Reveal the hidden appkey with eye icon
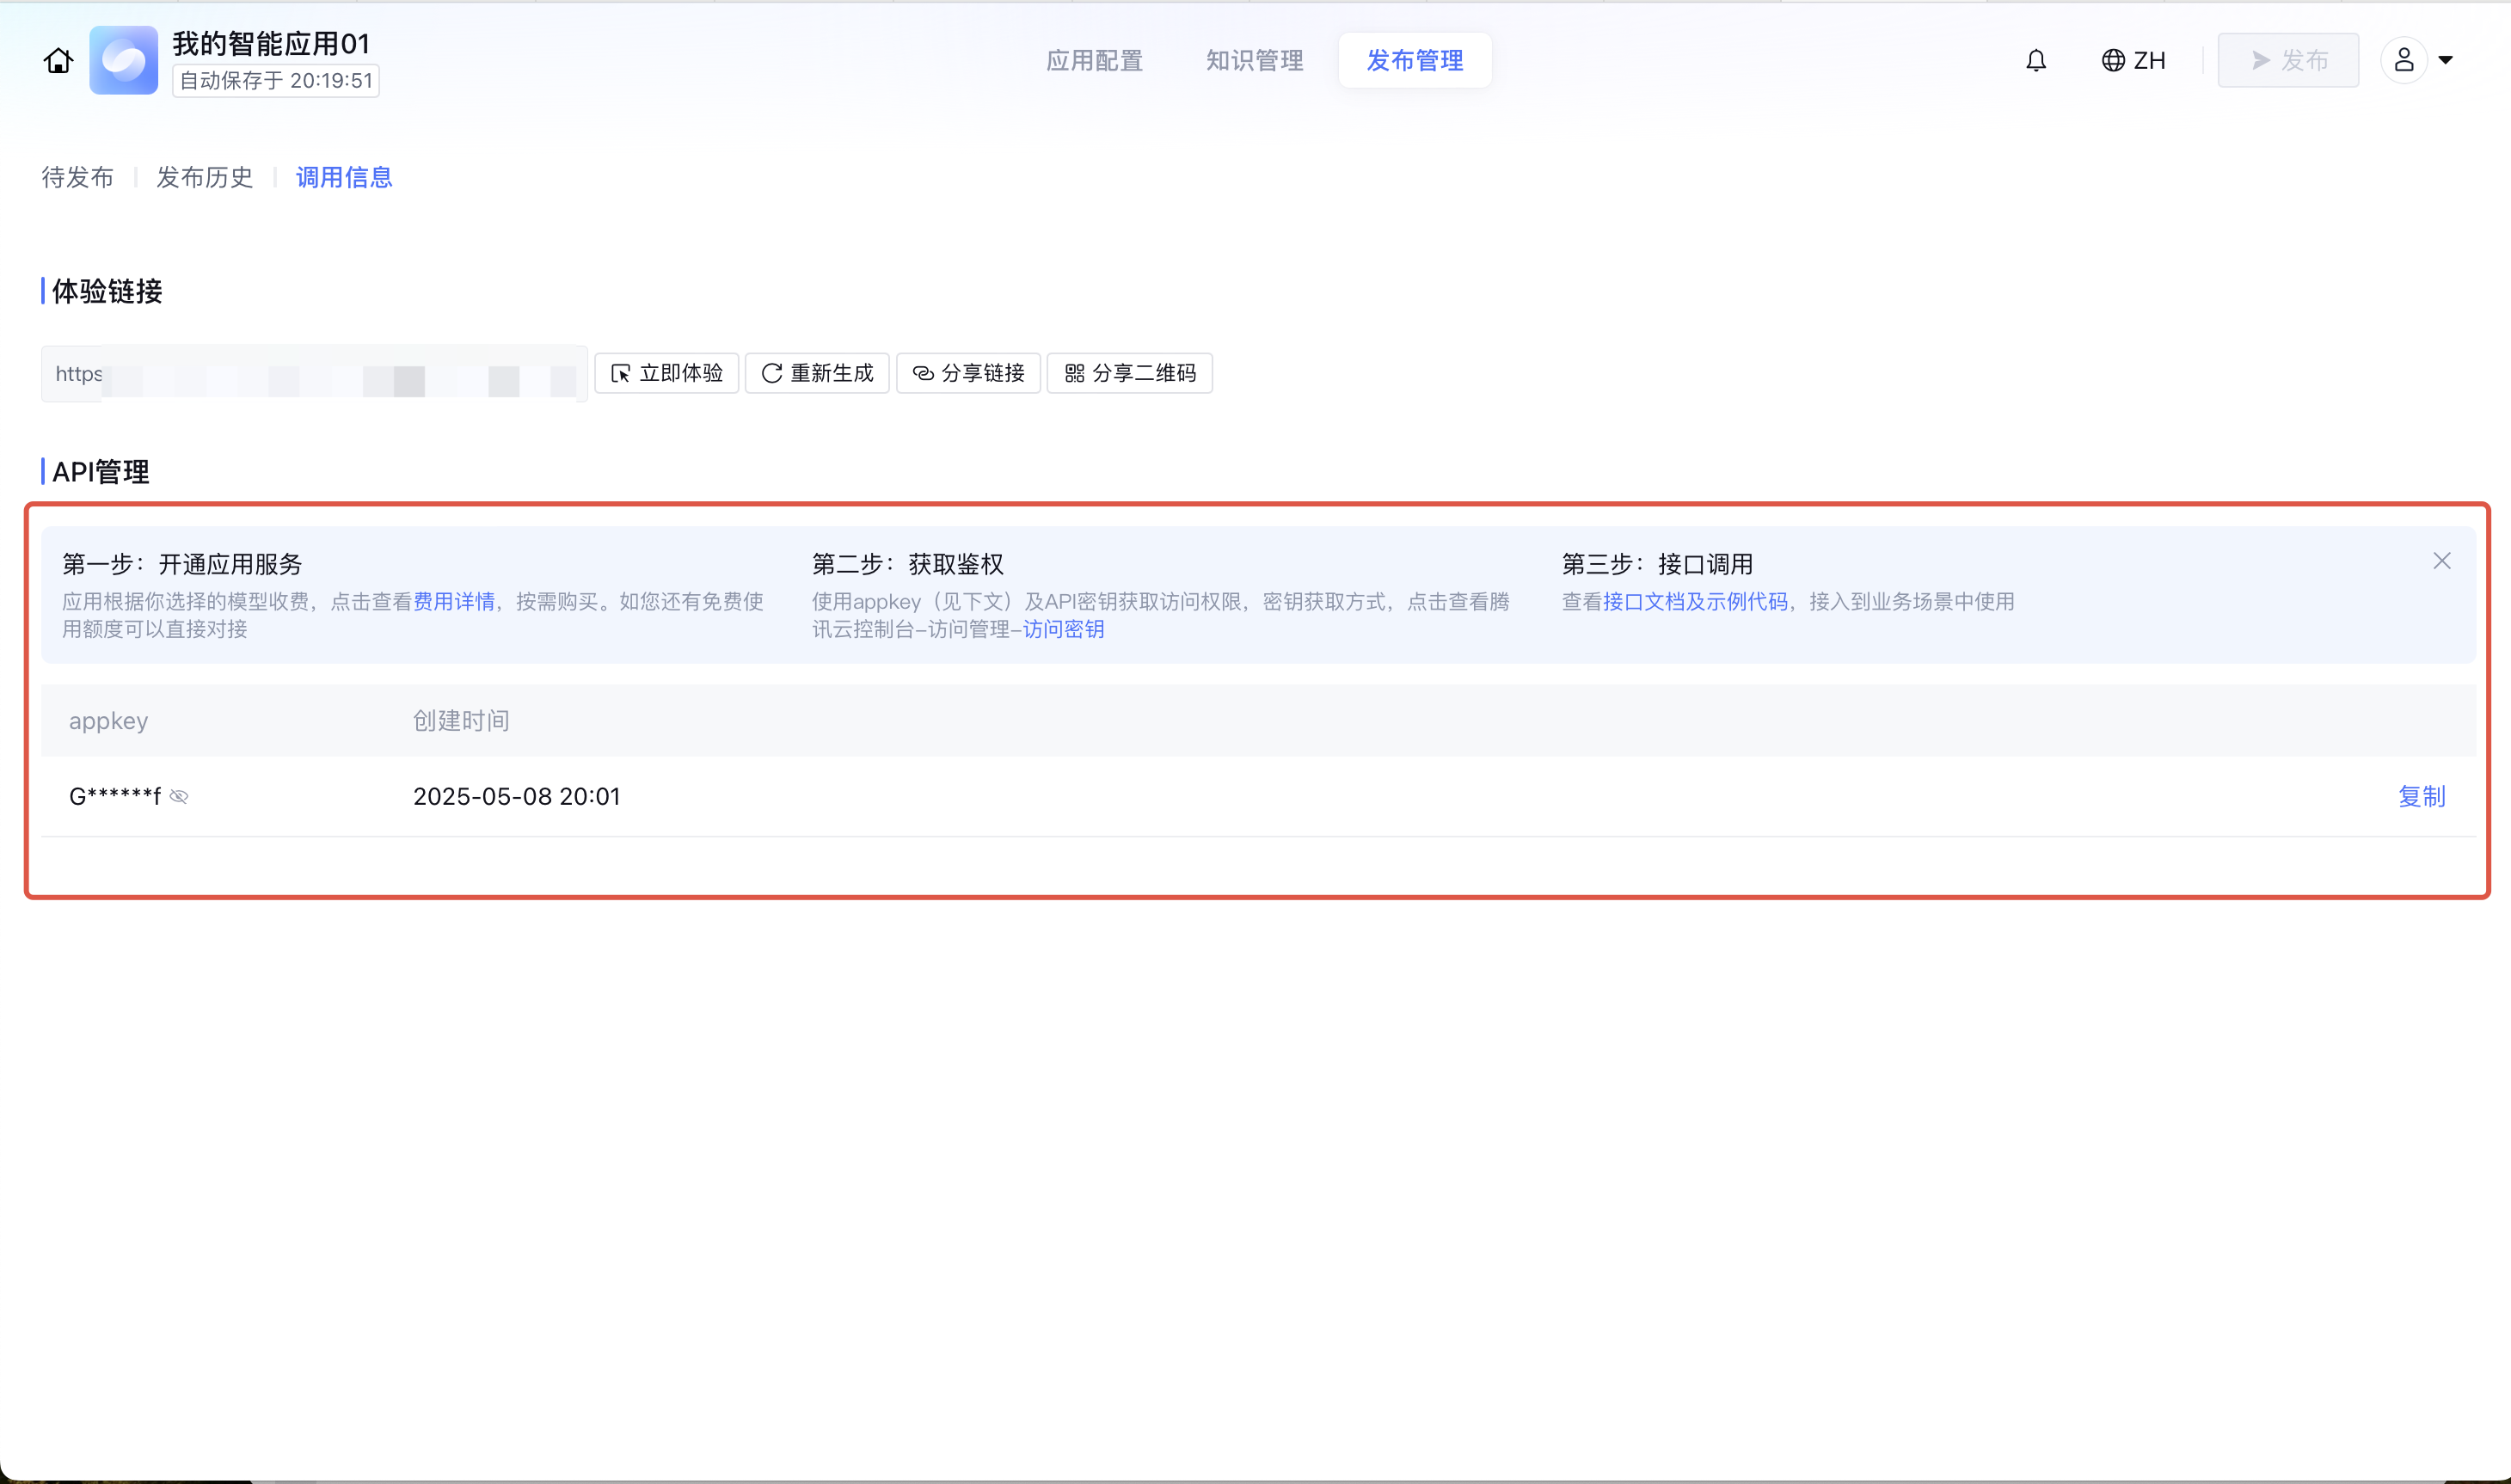The image size is (2511, 1484). tap(179, 797)
